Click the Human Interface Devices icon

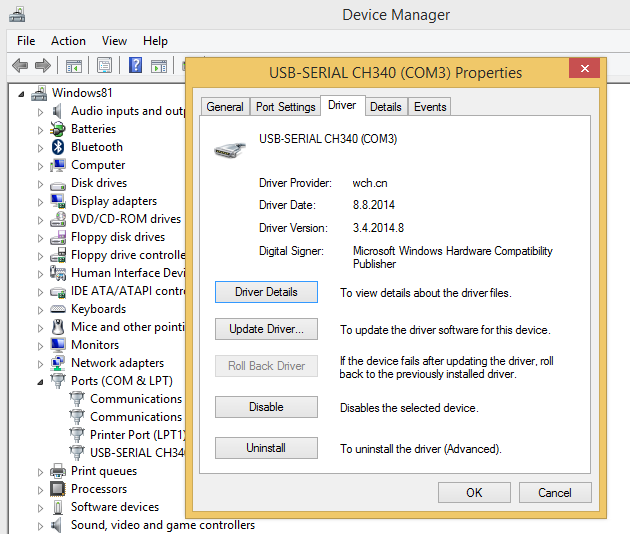(x=58, y=273)
